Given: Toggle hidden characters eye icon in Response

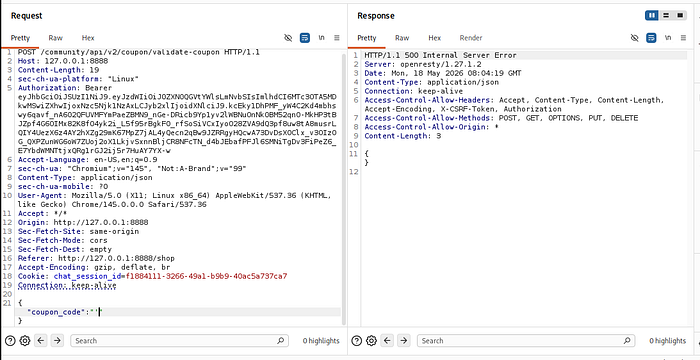Looking at the screenshot, I should point(635,38).
